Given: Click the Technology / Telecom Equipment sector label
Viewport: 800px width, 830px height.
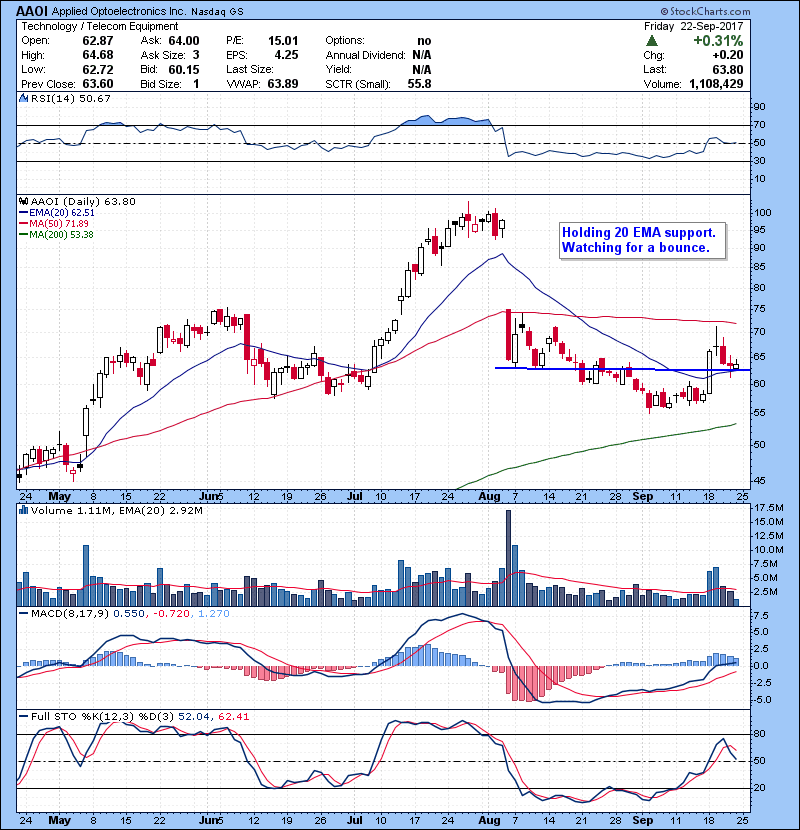Looking at the screenshot, I should pyautogui.click(x=100, y=26).
